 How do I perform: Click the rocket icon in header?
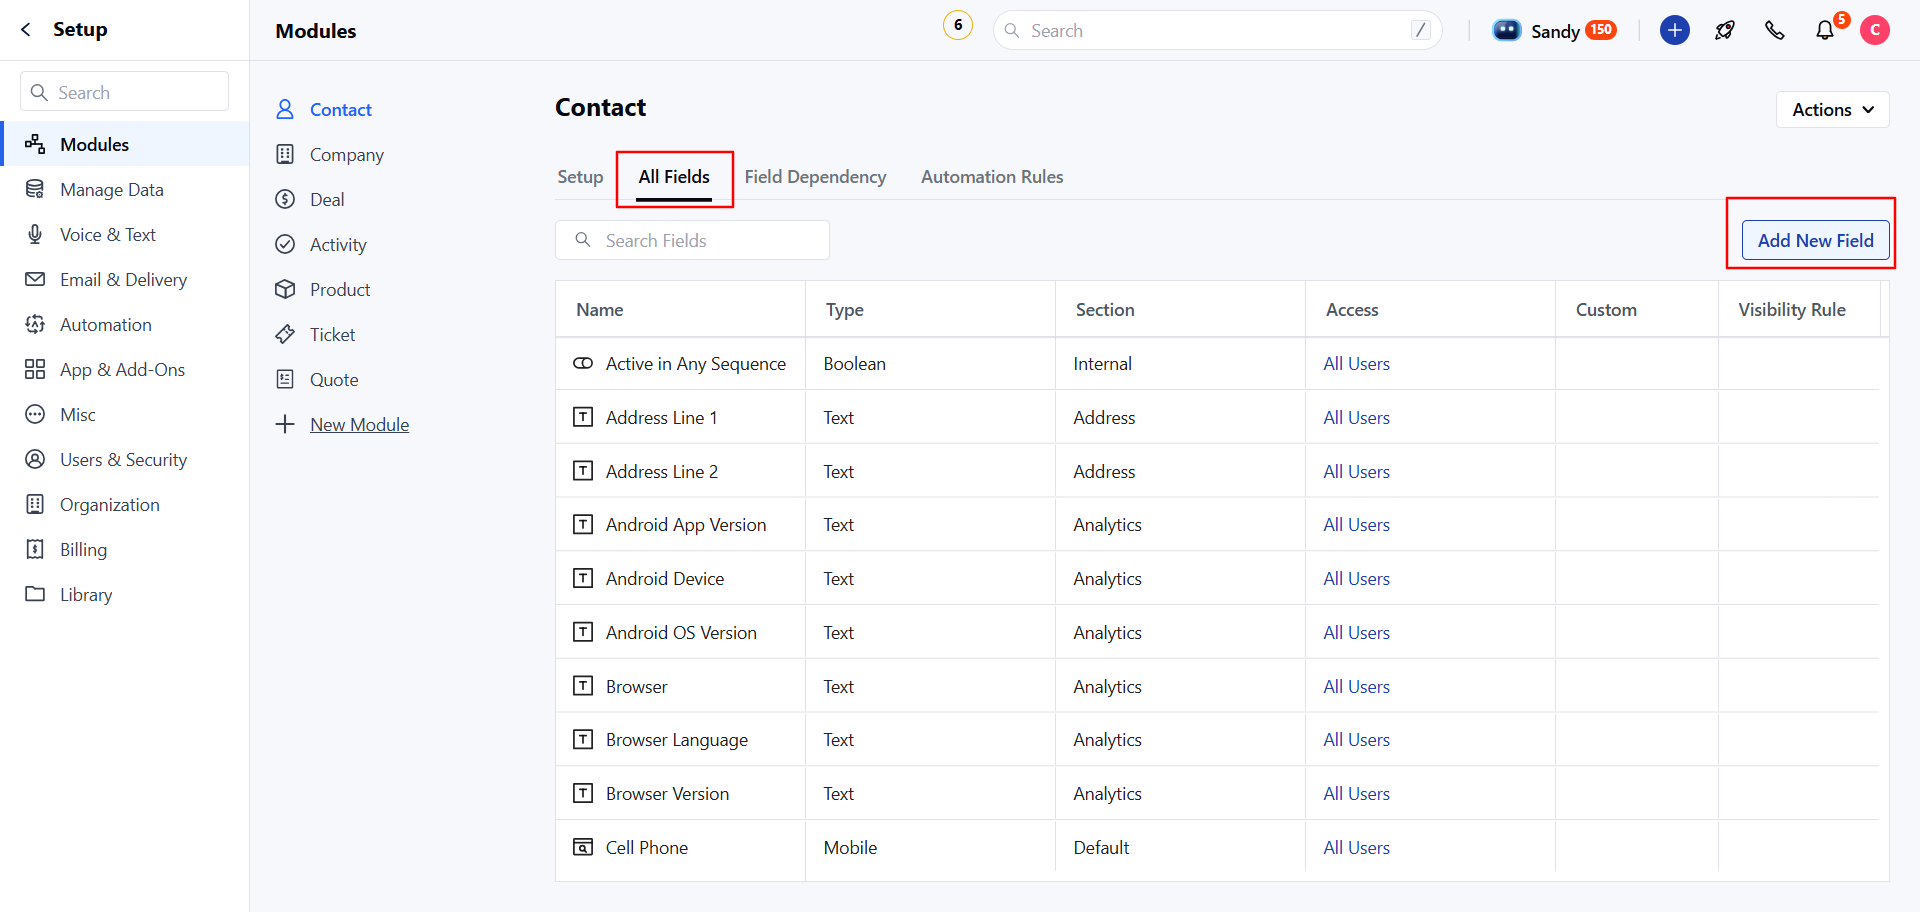[1725, 30]
